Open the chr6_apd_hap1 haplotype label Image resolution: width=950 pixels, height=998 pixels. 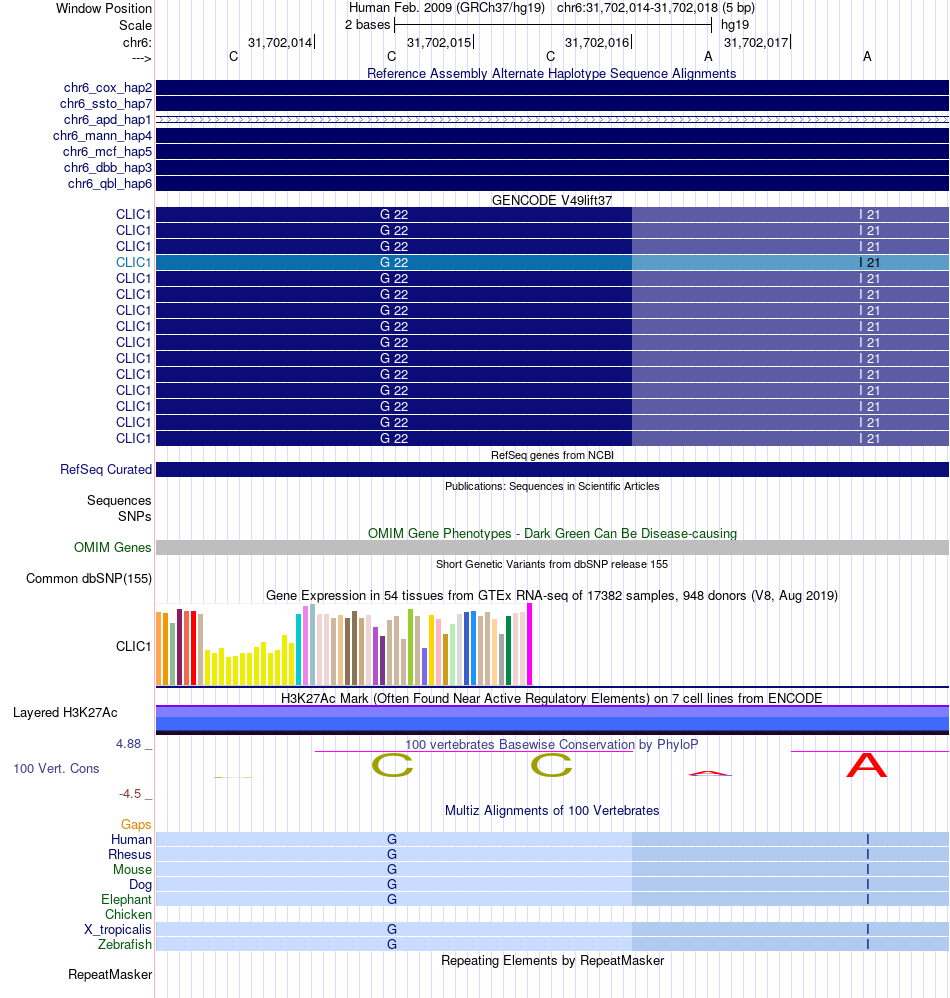pyautogui.click(x=108, y=120)
